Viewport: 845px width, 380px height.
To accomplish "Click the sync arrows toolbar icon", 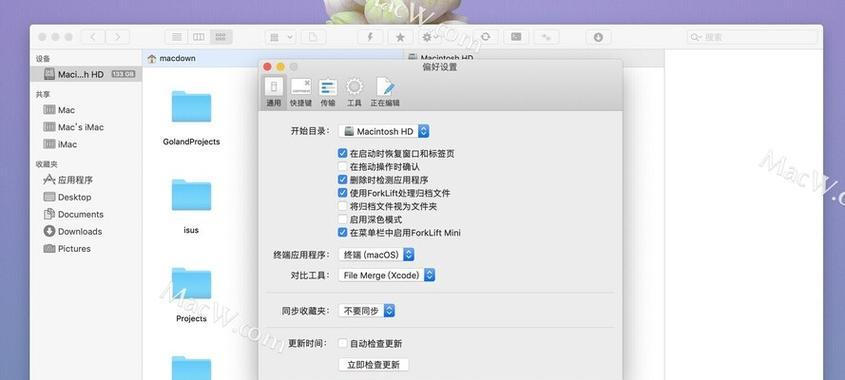I will pos(486,37).
